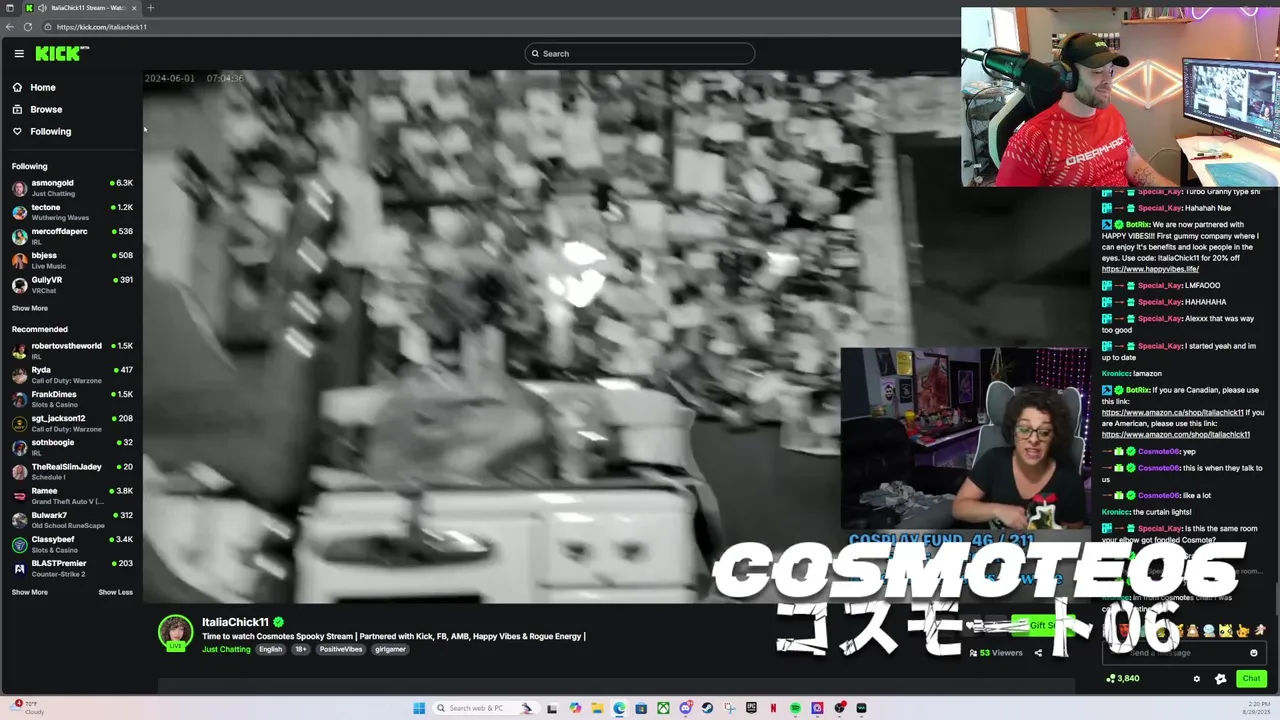Open Microsoft Store from the taskbar
Screen dimensions: 1280x720
[x=641, y=708]
